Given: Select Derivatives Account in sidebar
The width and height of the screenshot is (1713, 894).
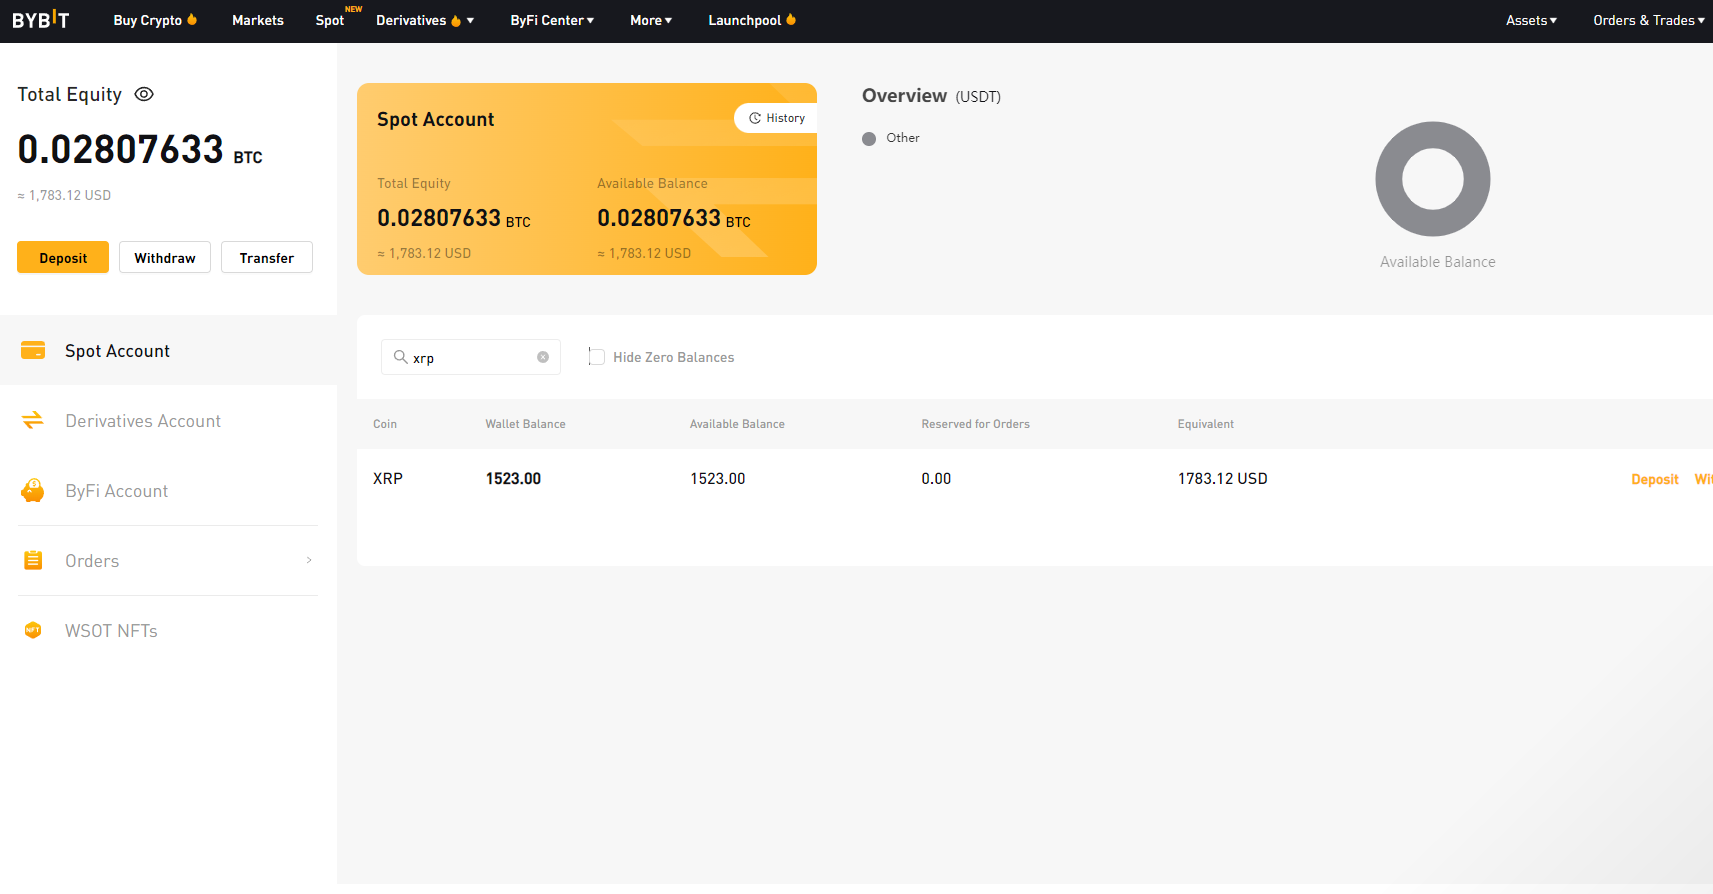Looking at the screenshot, I should coord(168,420).
